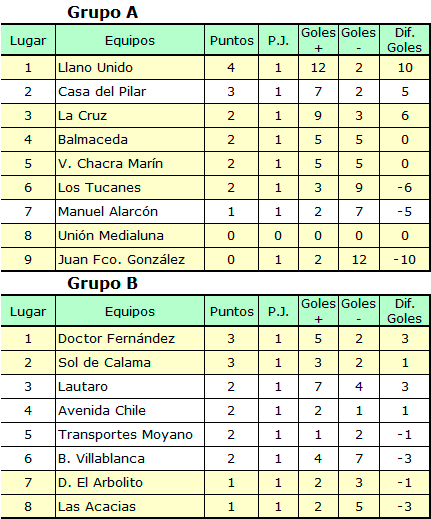Click the Manuel Alarcón team name

pyautogui.click(x=108, y=212)
